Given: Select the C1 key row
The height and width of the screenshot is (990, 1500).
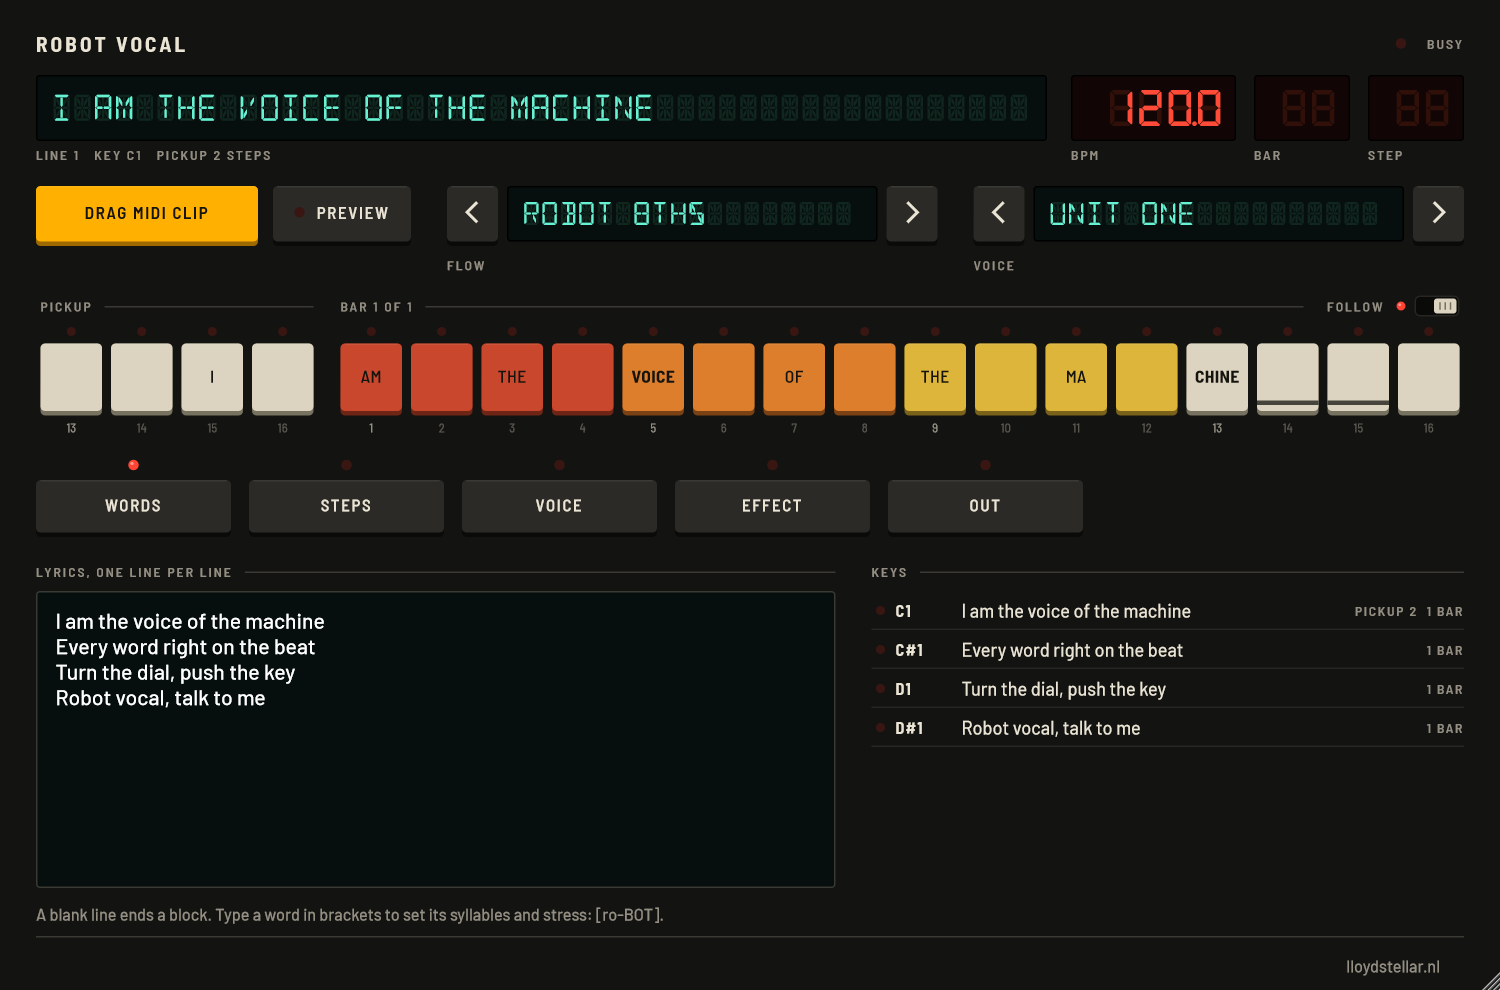Looking at the screenshot, I should tap(1168, 611).
